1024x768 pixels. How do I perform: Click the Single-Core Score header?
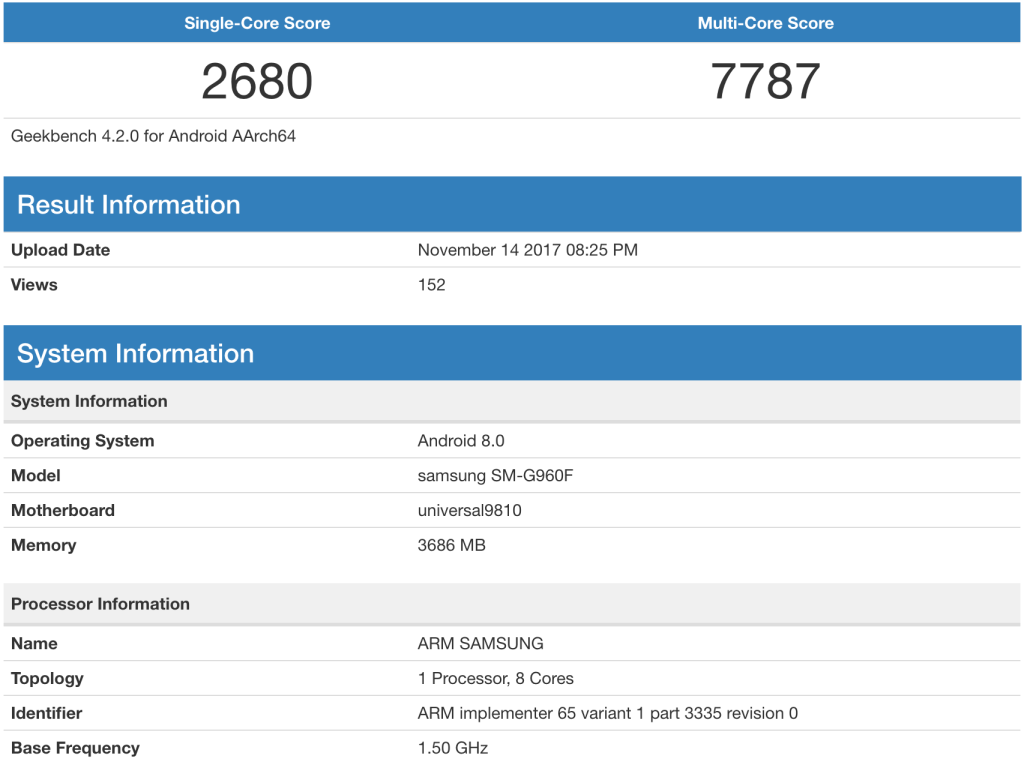(x=257, y=24)
